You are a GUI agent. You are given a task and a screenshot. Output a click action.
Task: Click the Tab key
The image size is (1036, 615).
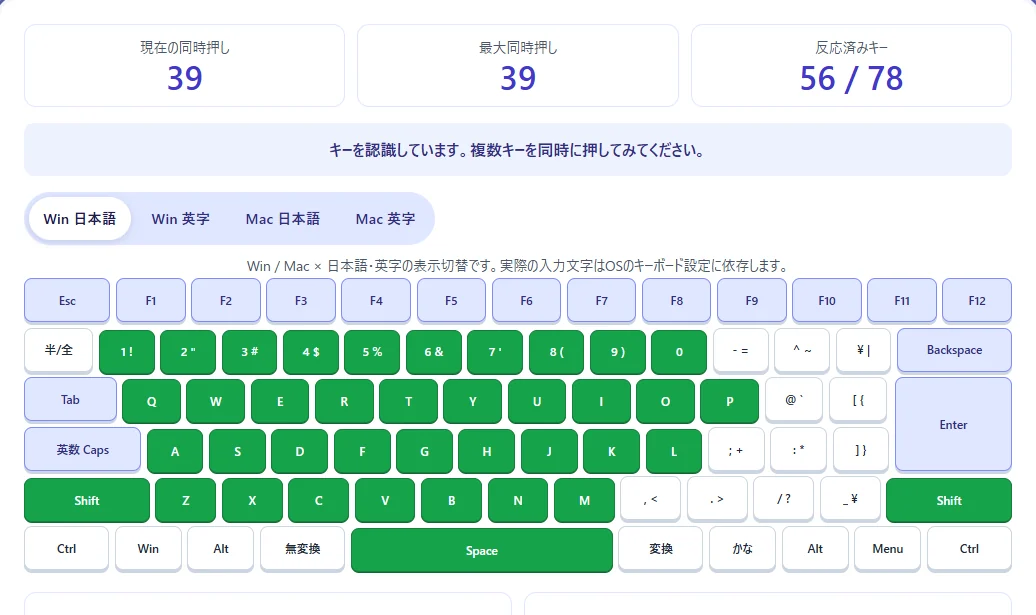tap(70, 400)
